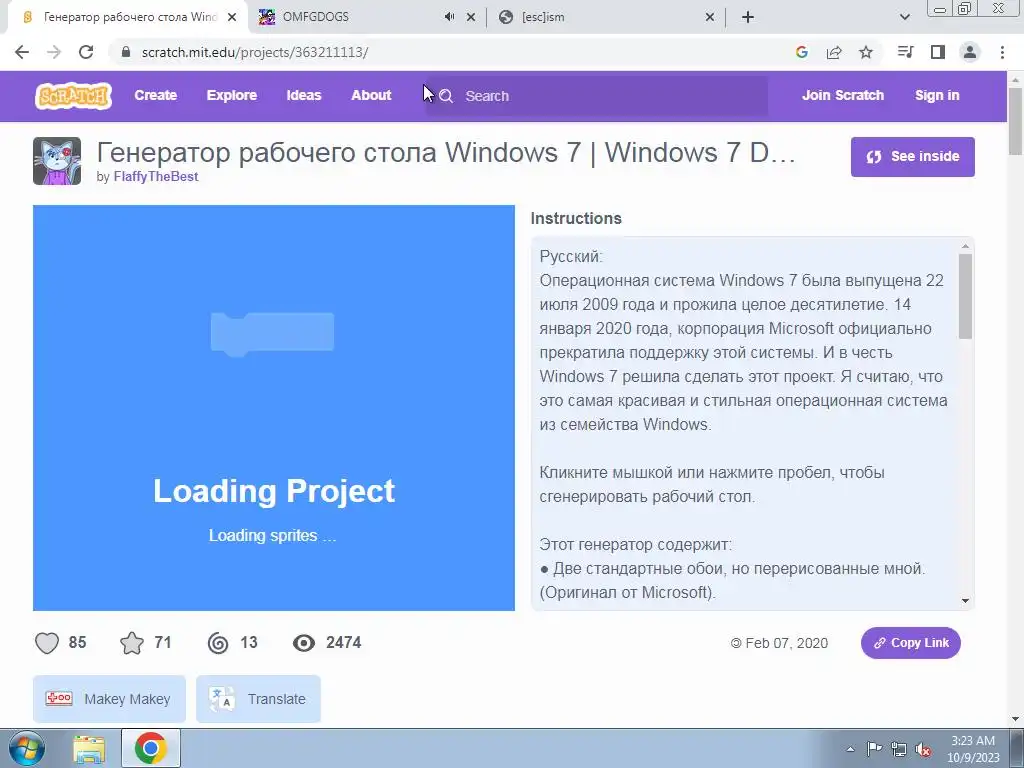The width and height of the screenshot is (1024, 768).
Task: Click the Loading Project stage area
Action: tap(274, 408)
